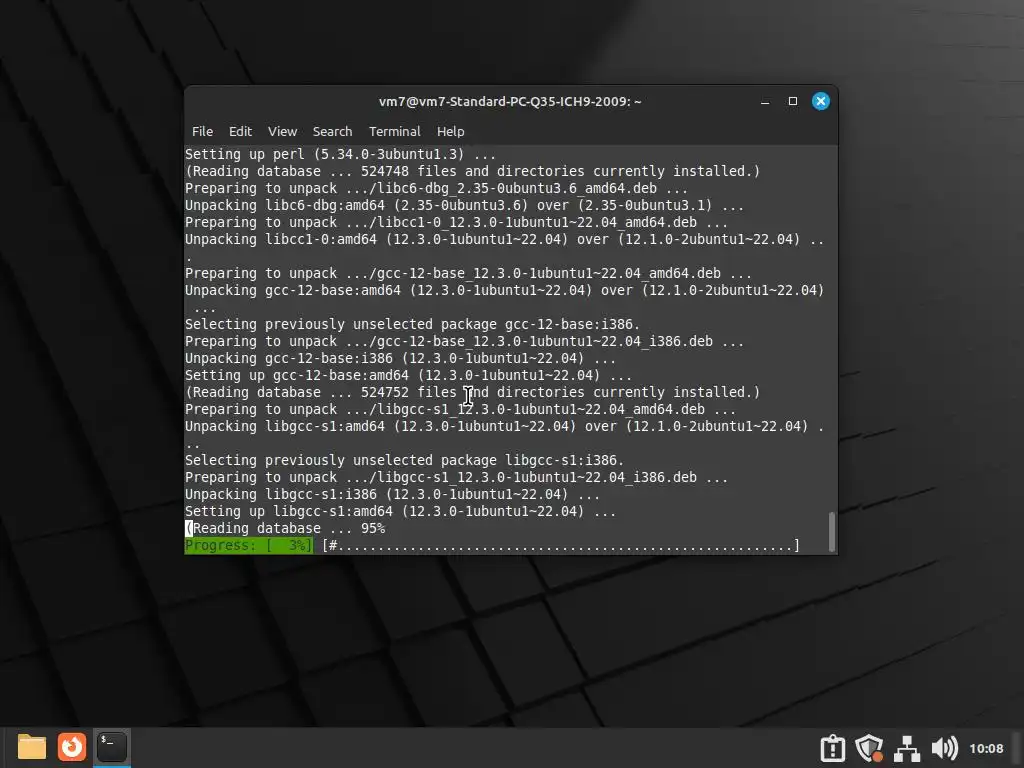Open the volume control tray icon
Screen dimensions: 1024x768
pos(944,748)
